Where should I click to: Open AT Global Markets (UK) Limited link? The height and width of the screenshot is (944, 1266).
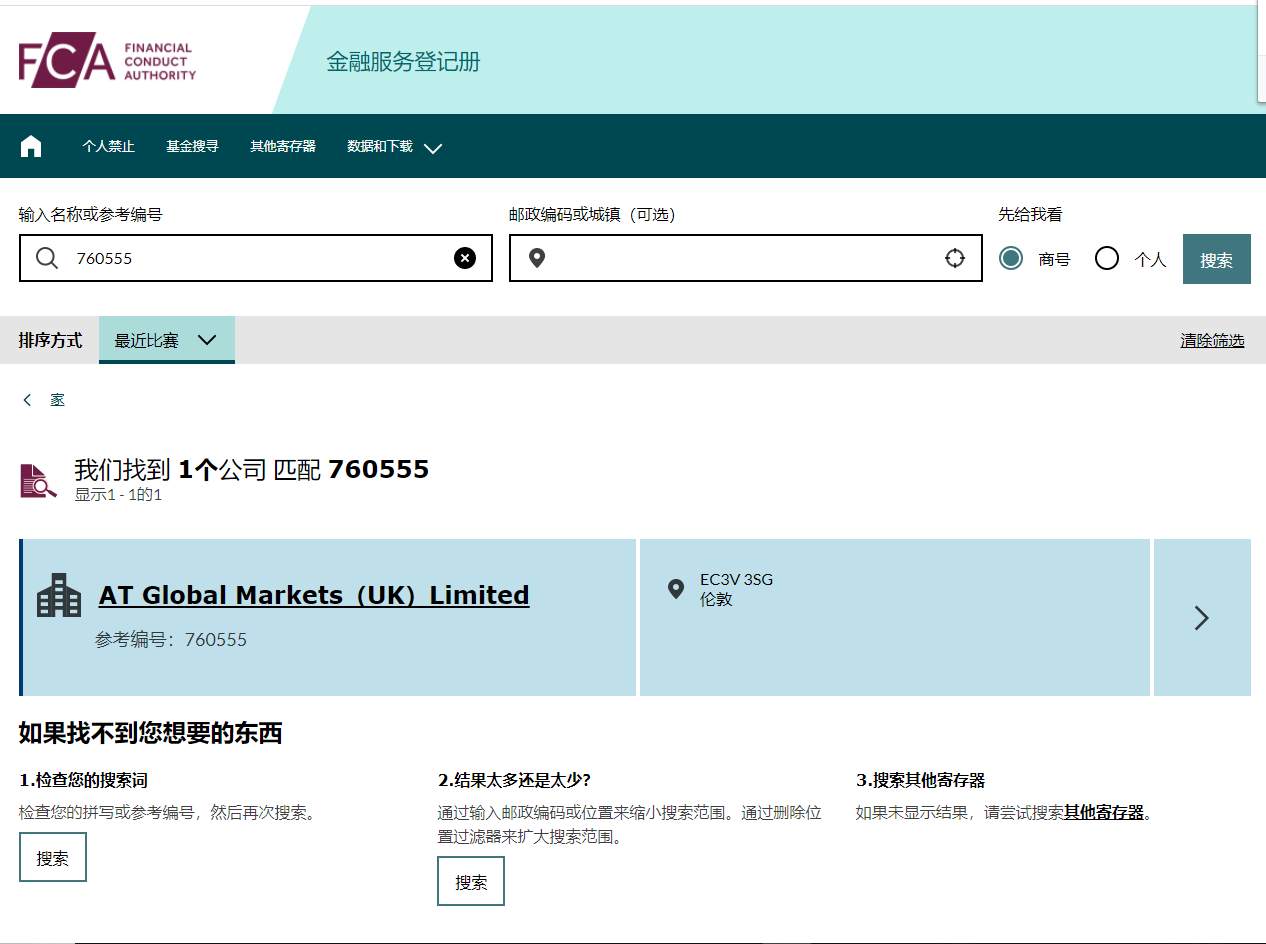(314, 595)
